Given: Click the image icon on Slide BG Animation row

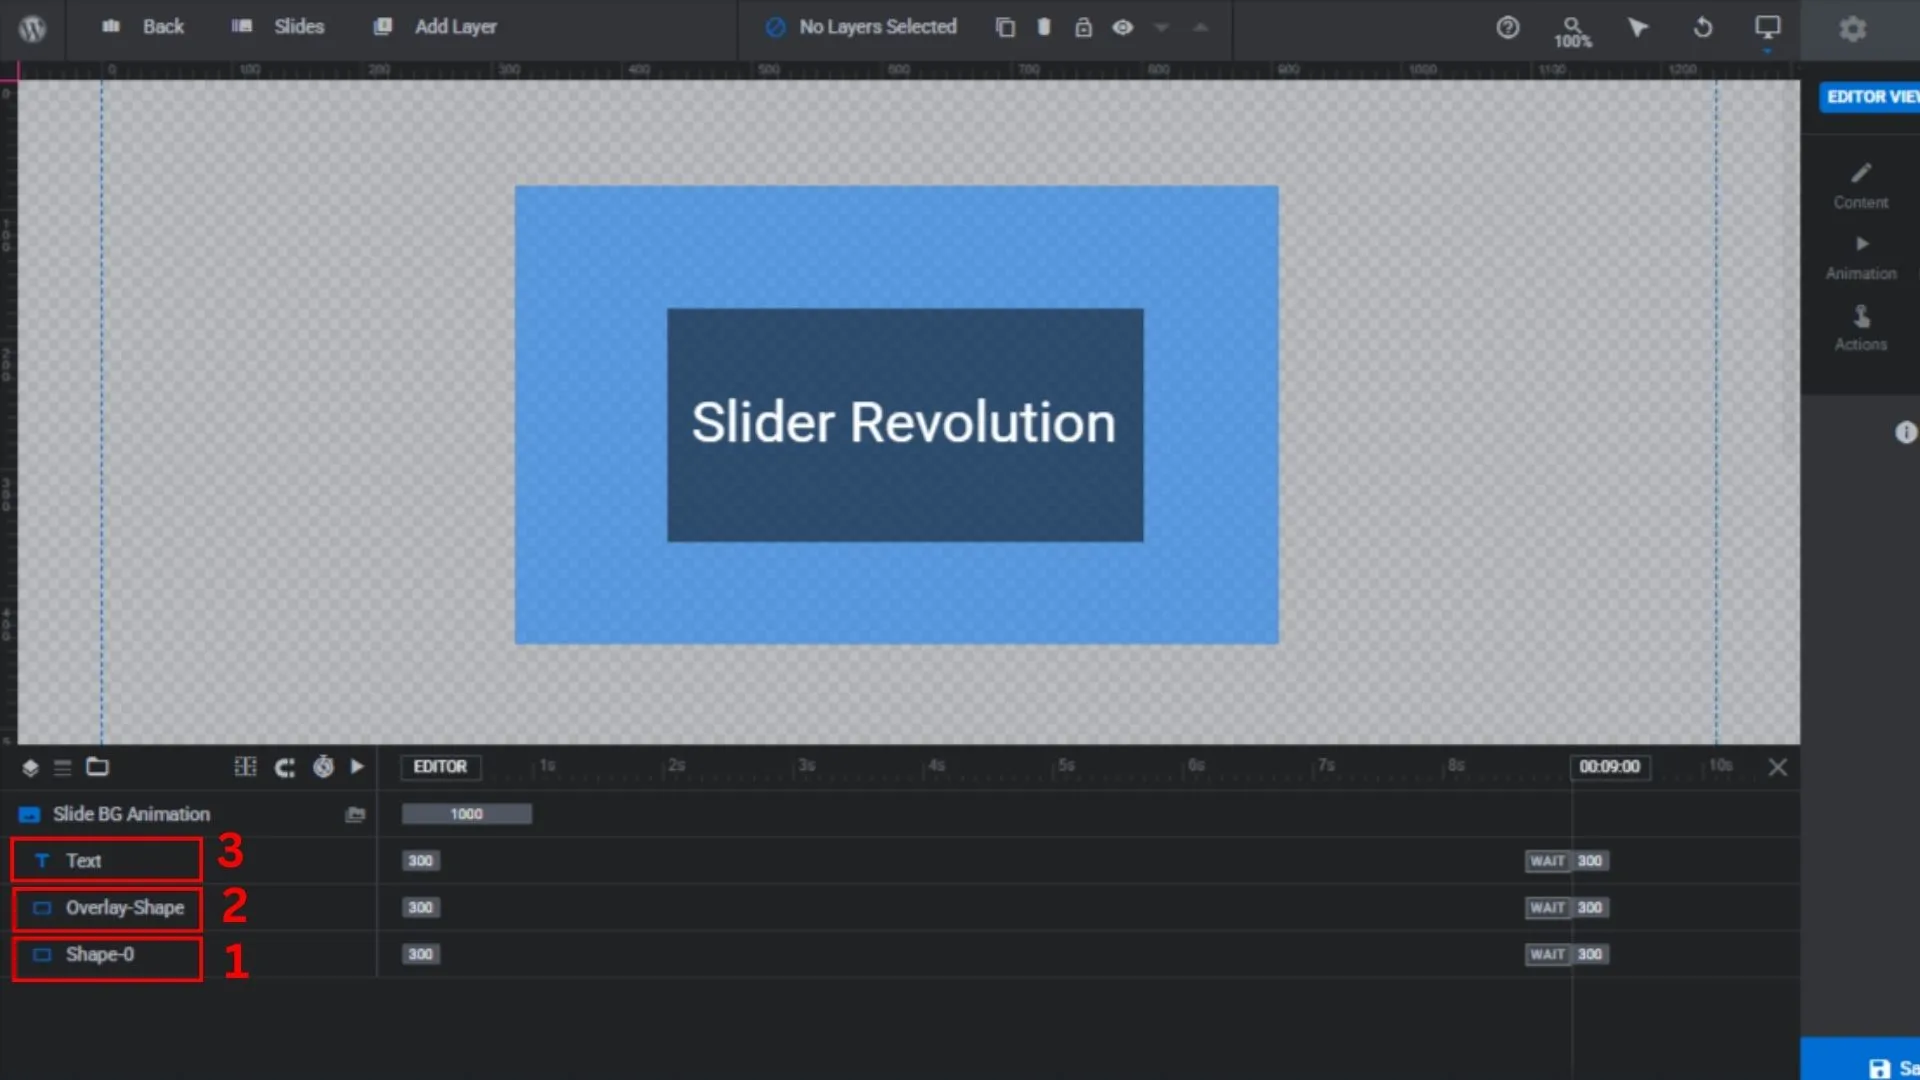Looking at the screenshot, I should pos(355,814).
